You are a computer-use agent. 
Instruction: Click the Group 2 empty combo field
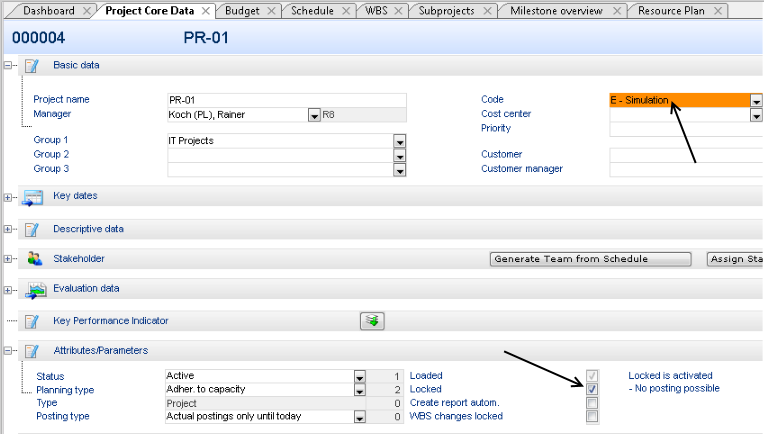[281, 156]
